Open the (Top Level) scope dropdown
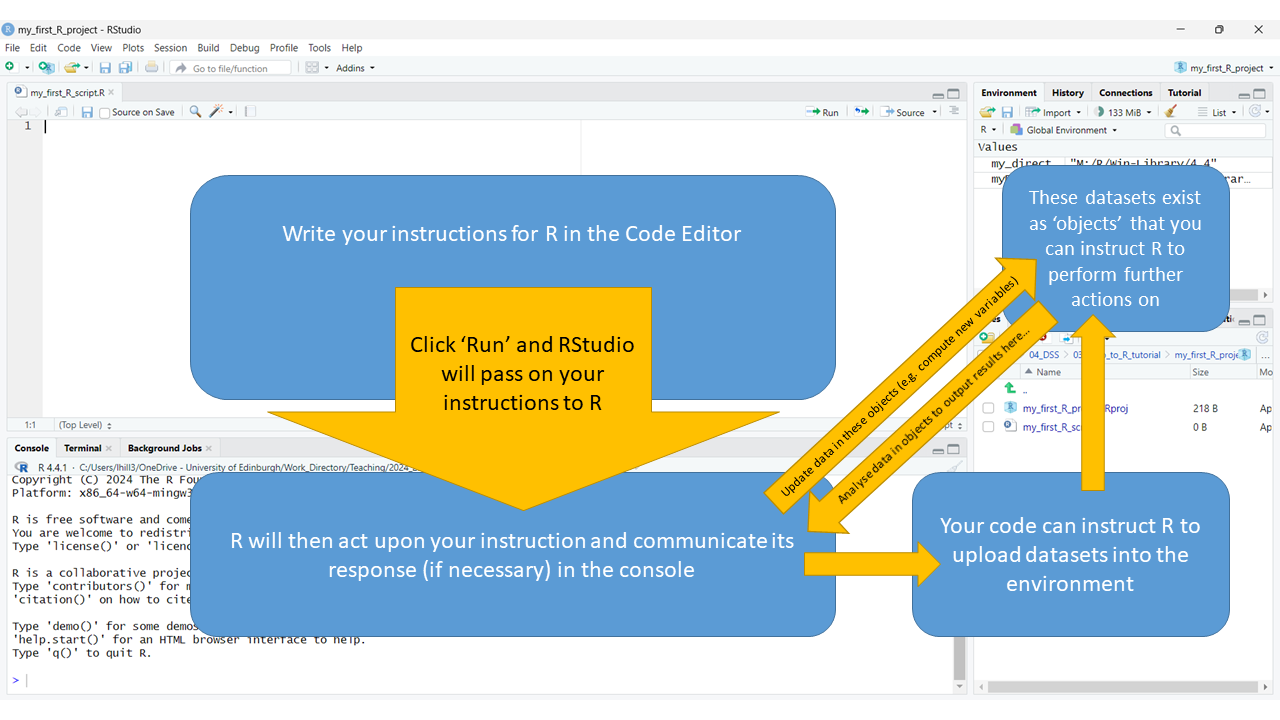 tap(85, 425)
